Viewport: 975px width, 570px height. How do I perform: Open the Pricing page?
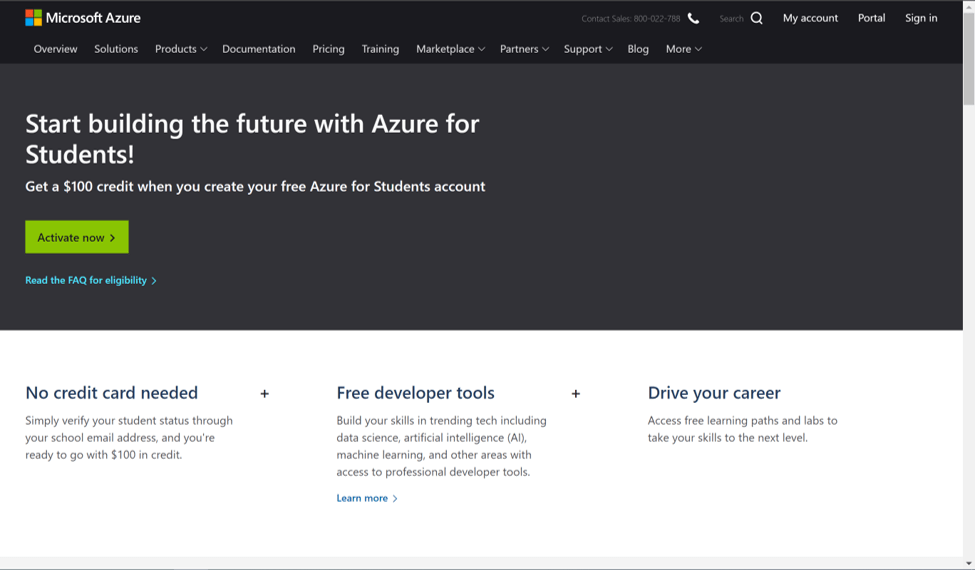coord(328,49)
